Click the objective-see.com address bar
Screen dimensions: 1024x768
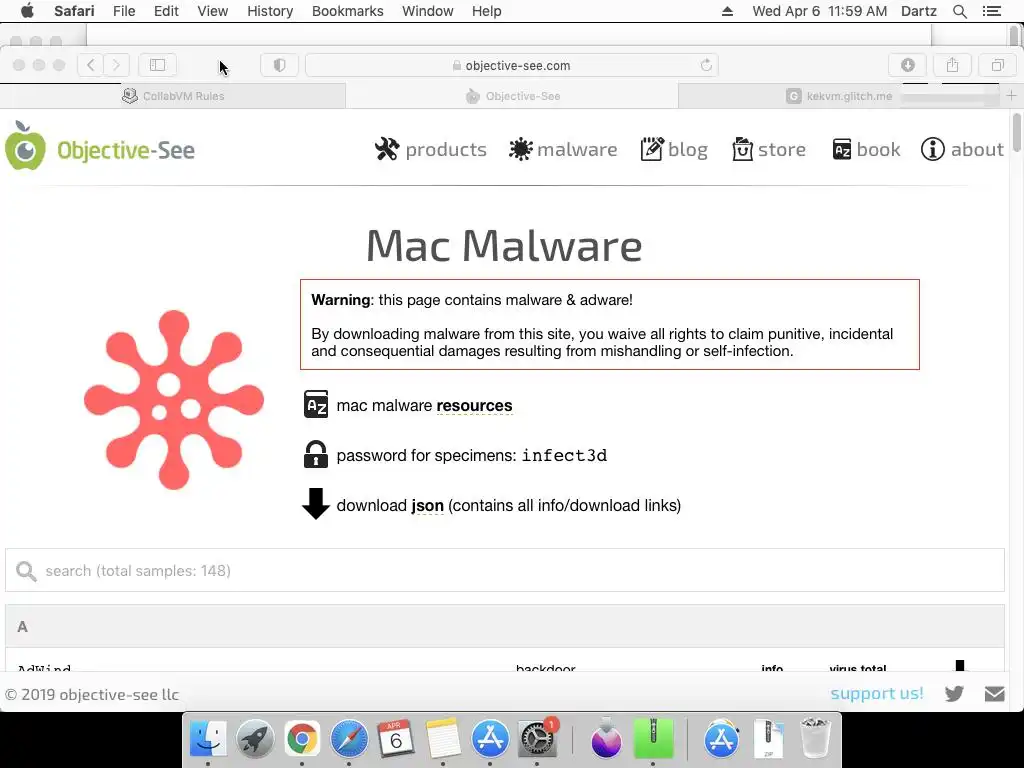pyautogui.click(x=512, y=65)
